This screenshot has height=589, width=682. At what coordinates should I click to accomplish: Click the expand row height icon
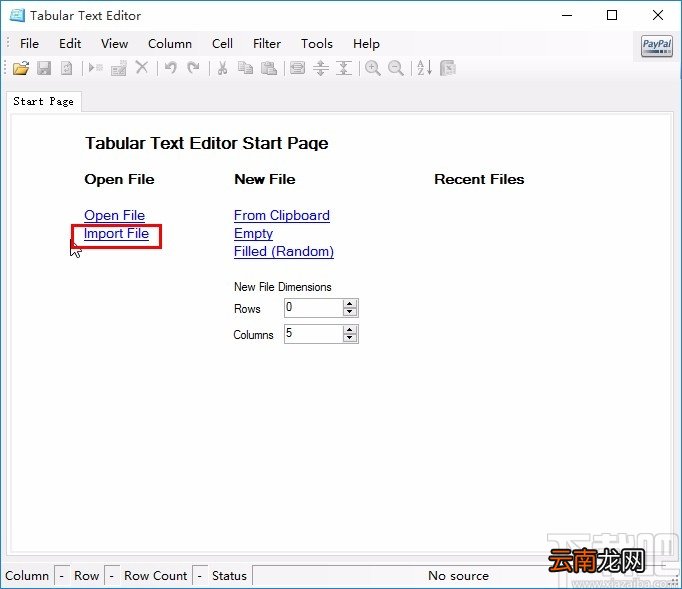tap(321, 68)
